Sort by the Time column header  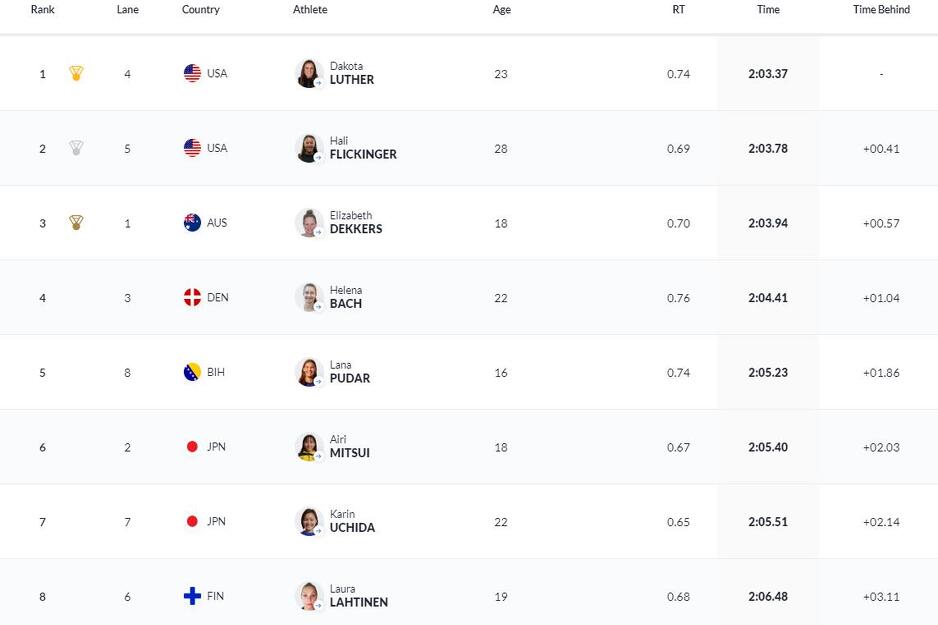768,10
